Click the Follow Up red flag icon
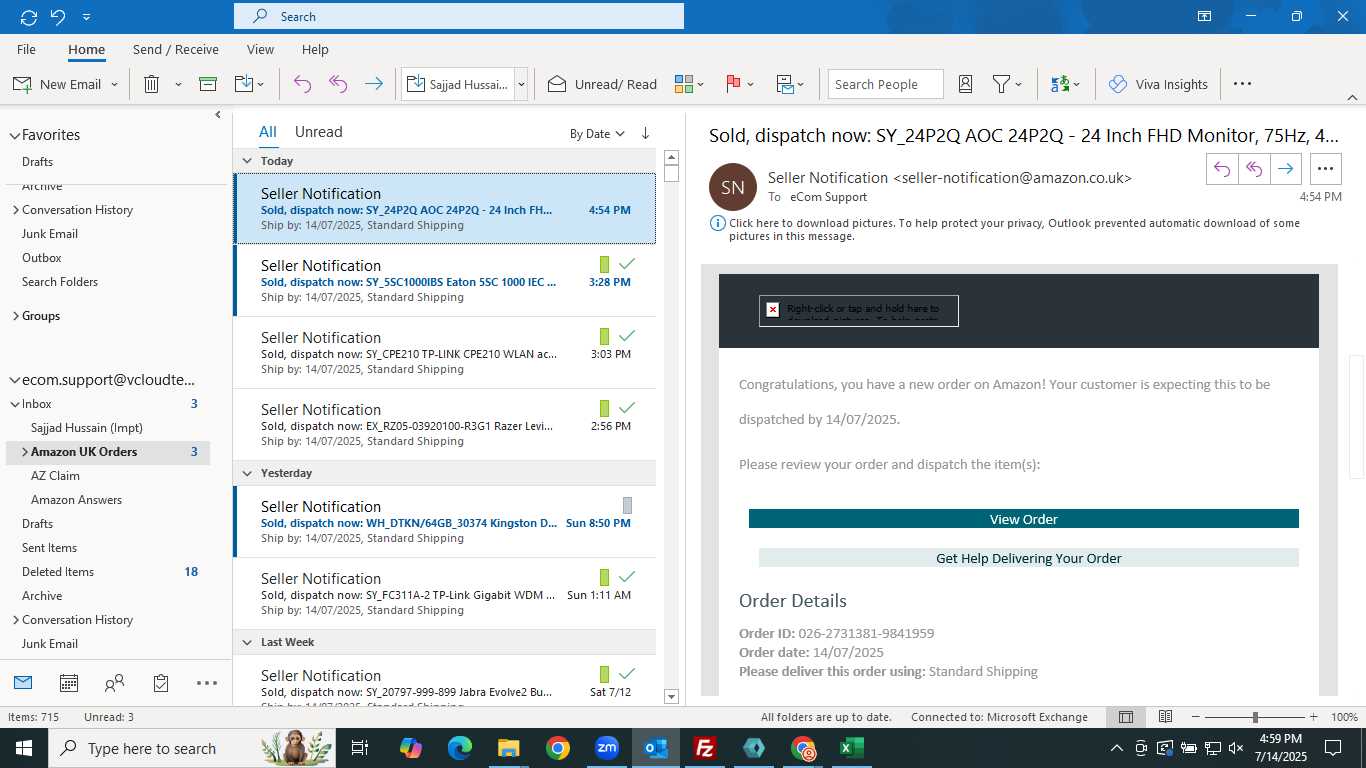Image resolution: width=1366 pixels, height=768 pixels. [733, 84]
